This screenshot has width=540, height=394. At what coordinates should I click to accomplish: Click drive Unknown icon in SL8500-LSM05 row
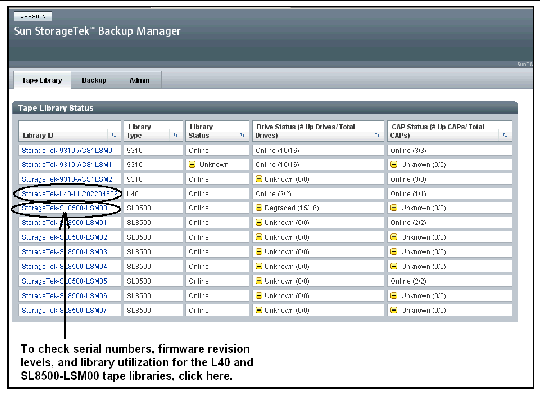point(259,281)
